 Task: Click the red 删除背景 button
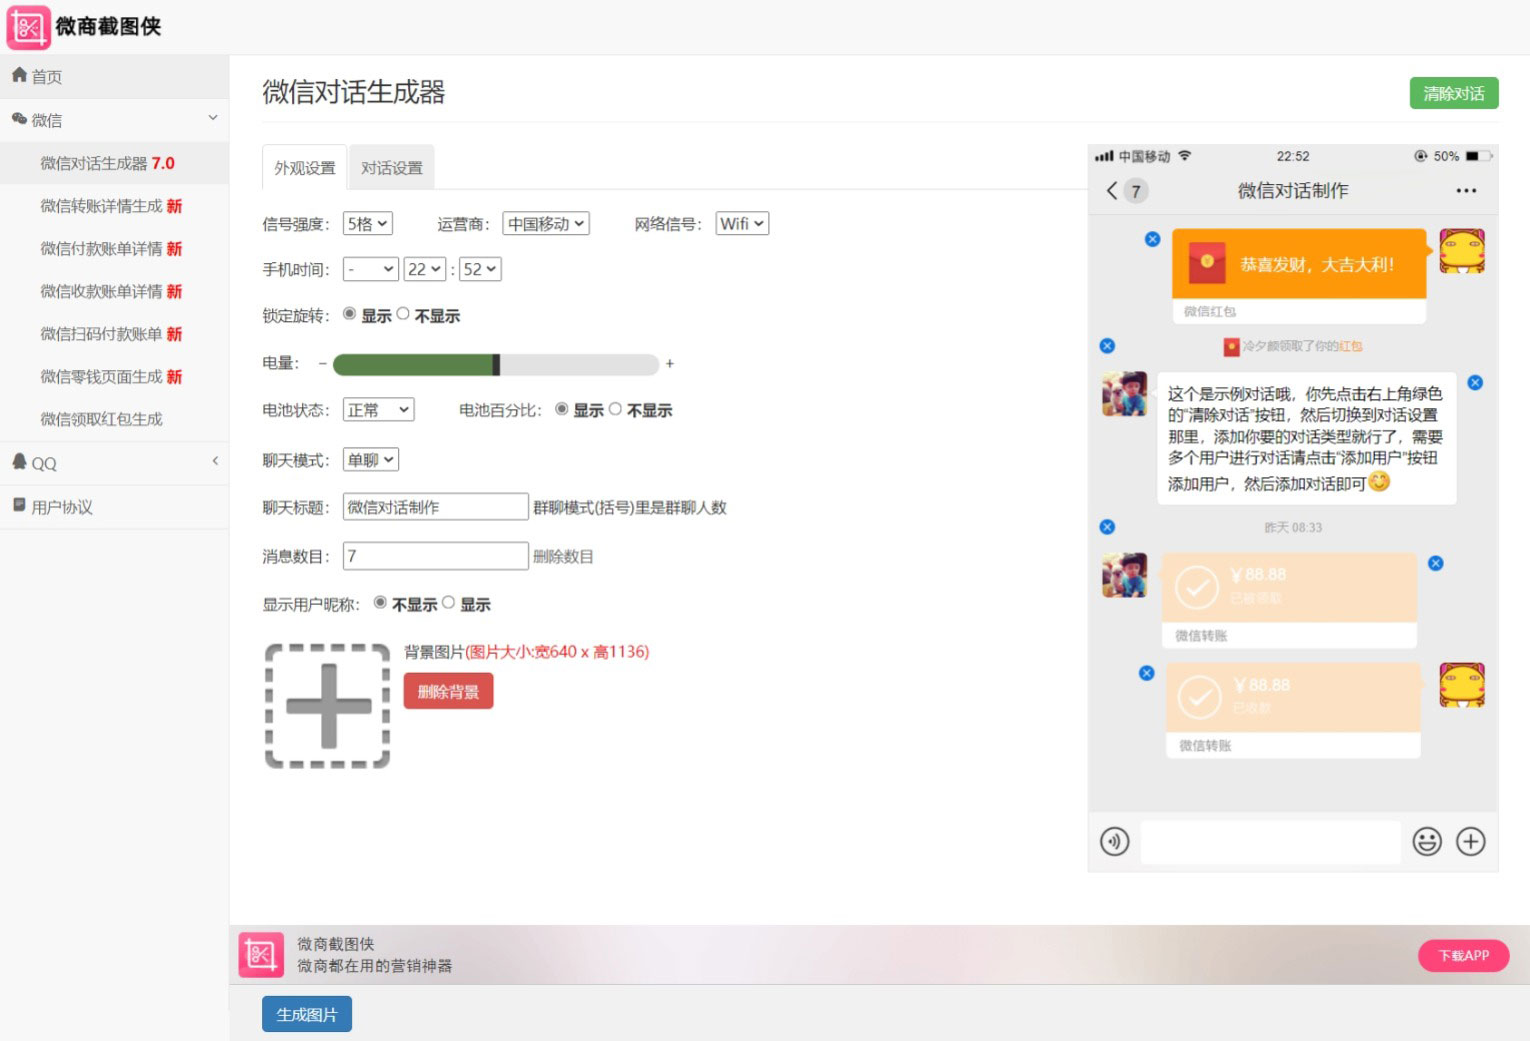pos(449,691)
